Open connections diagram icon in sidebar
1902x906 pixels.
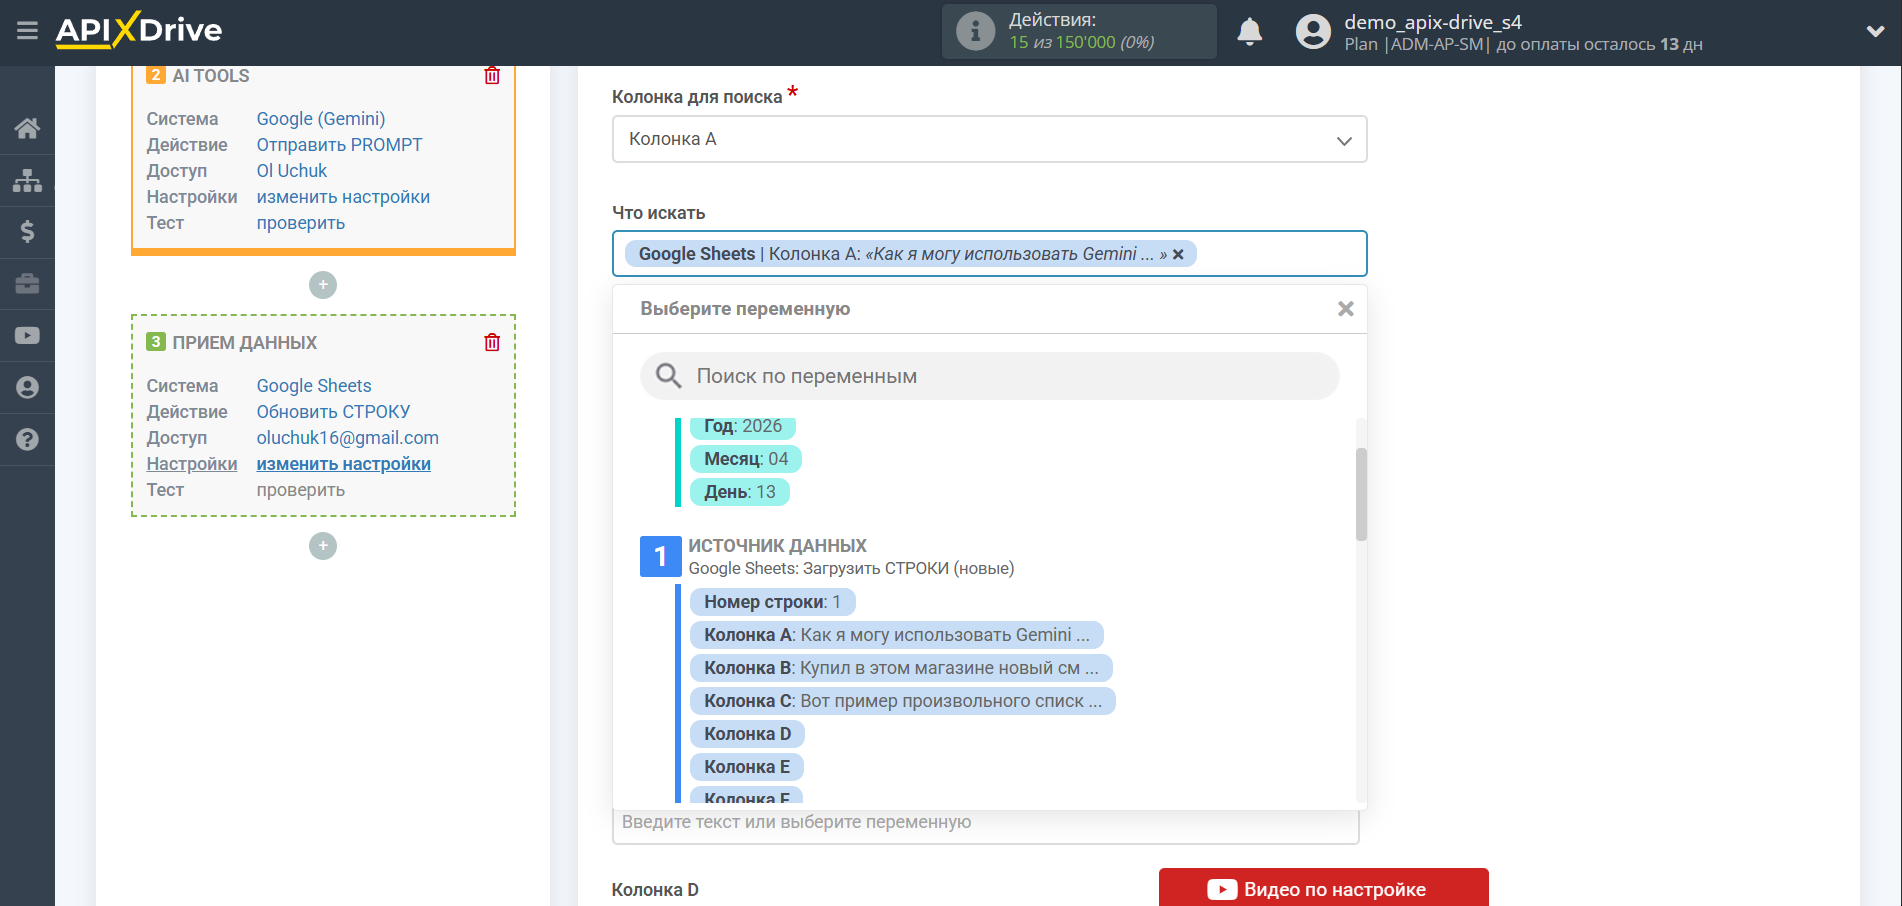coord(27,180)
